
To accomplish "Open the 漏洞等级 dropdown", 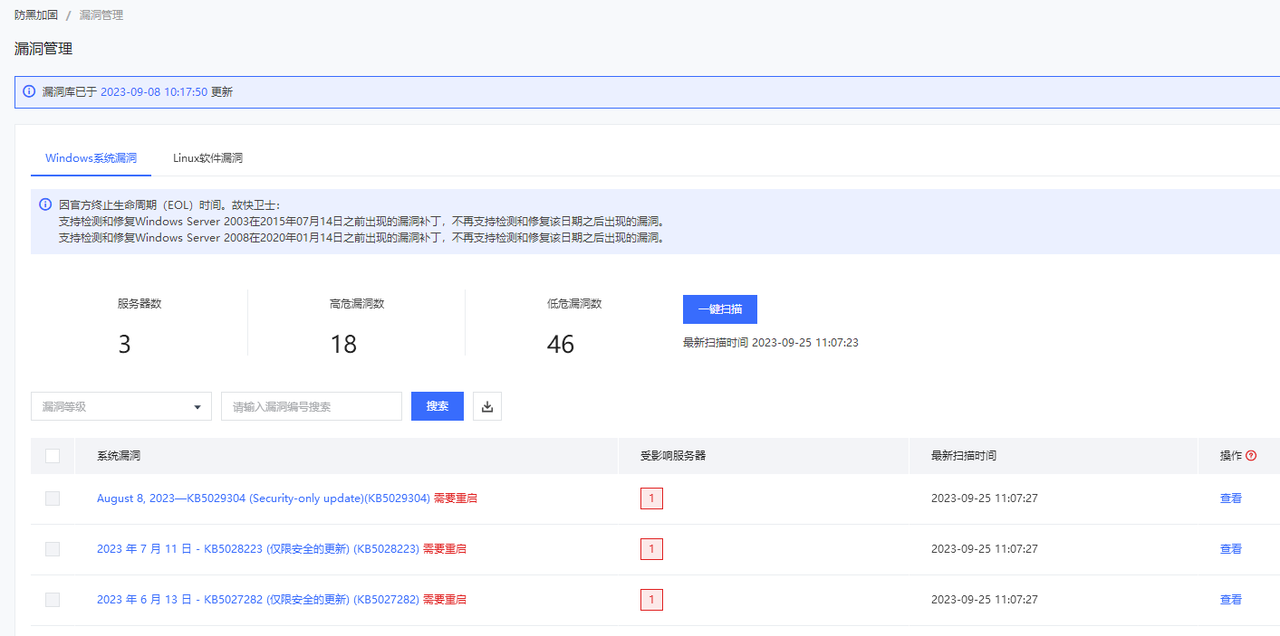I will point(121,407).
